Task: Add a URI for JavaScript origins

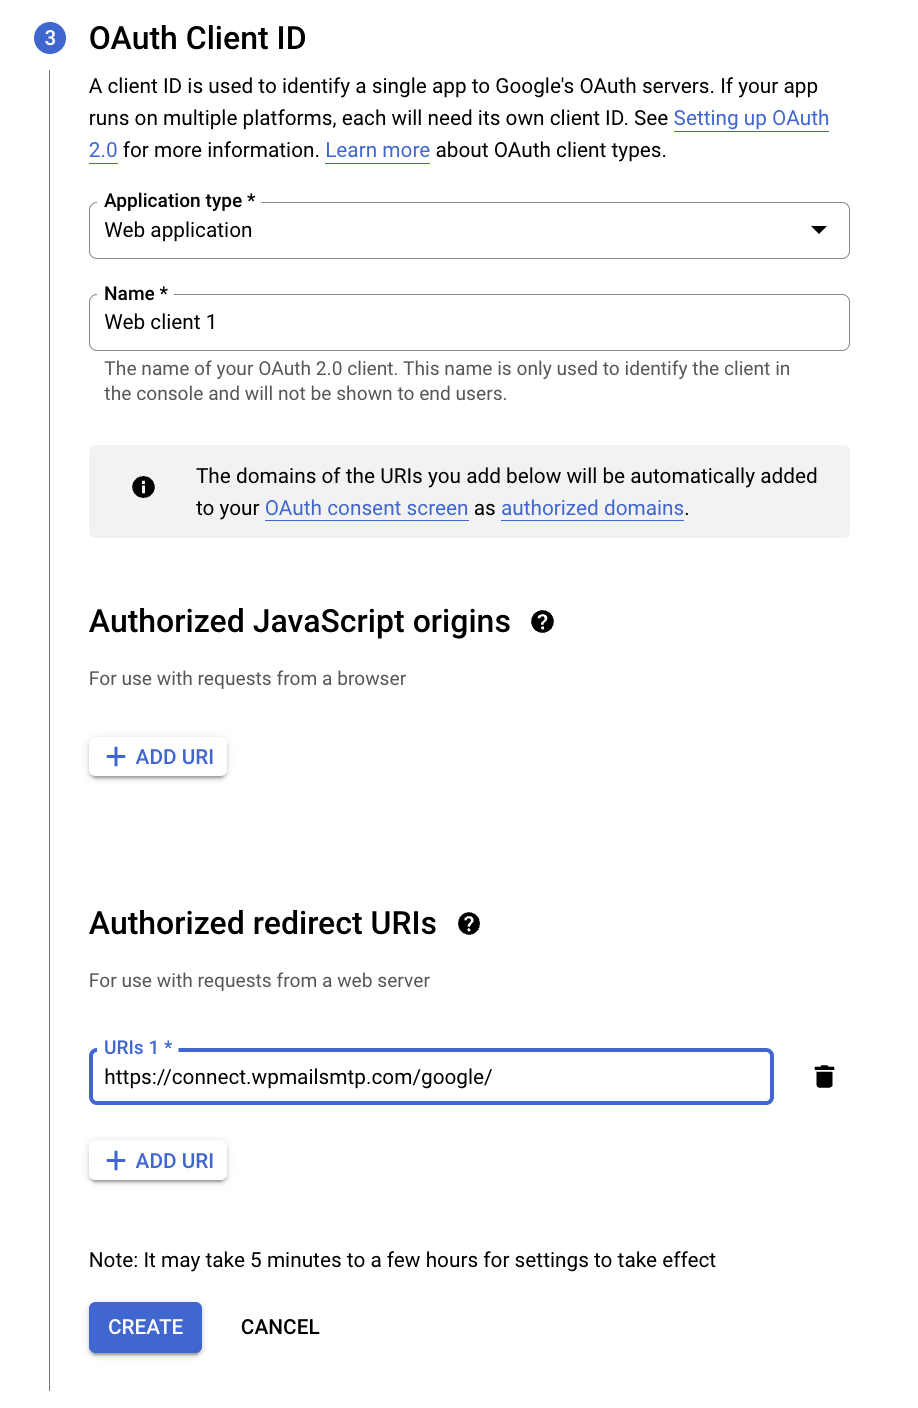Action: (x=158, y=757)
